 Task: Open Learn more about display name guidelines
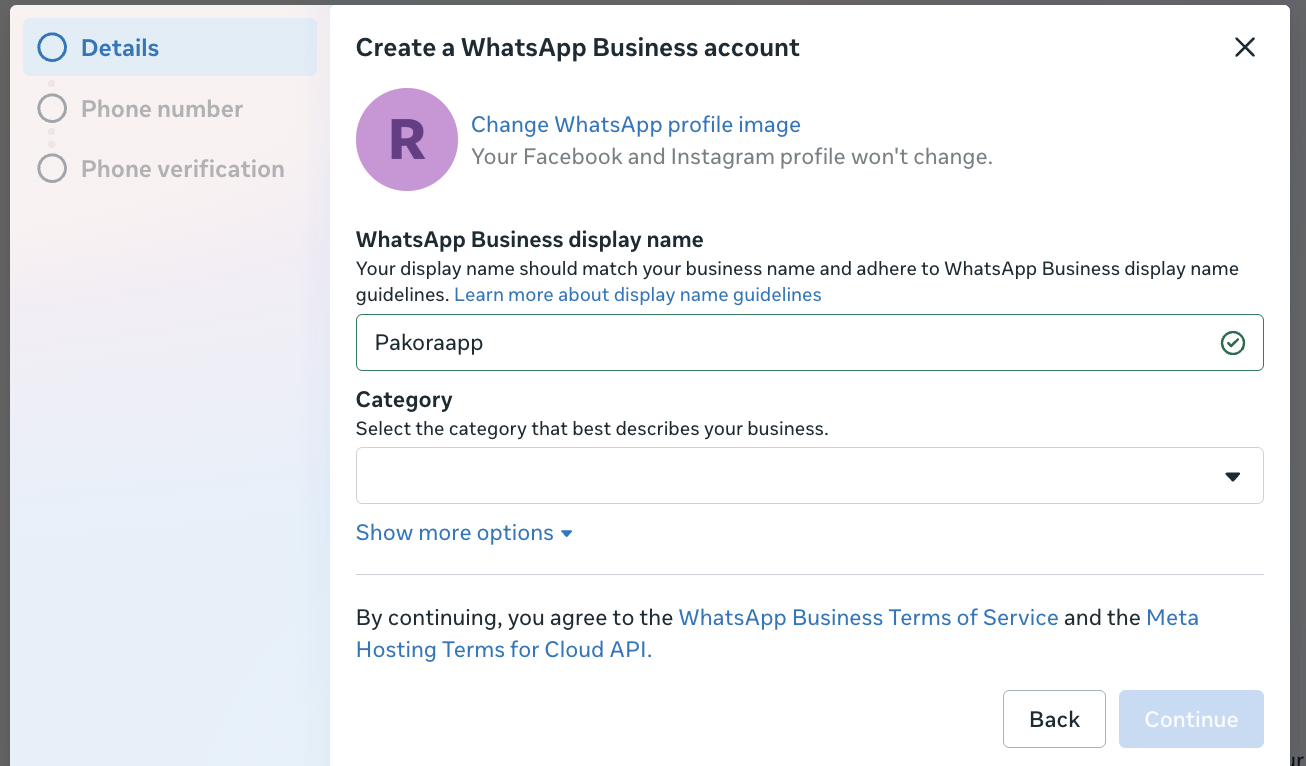click(638, 295)
